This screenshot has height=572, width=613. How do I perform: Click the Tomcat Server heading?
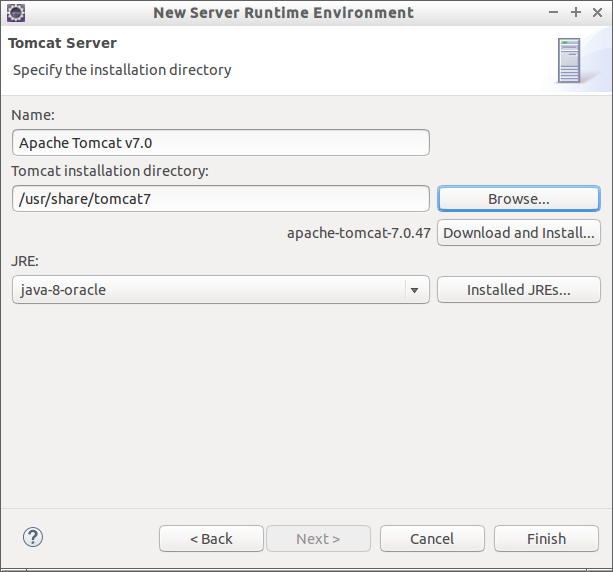coord(63,43)
